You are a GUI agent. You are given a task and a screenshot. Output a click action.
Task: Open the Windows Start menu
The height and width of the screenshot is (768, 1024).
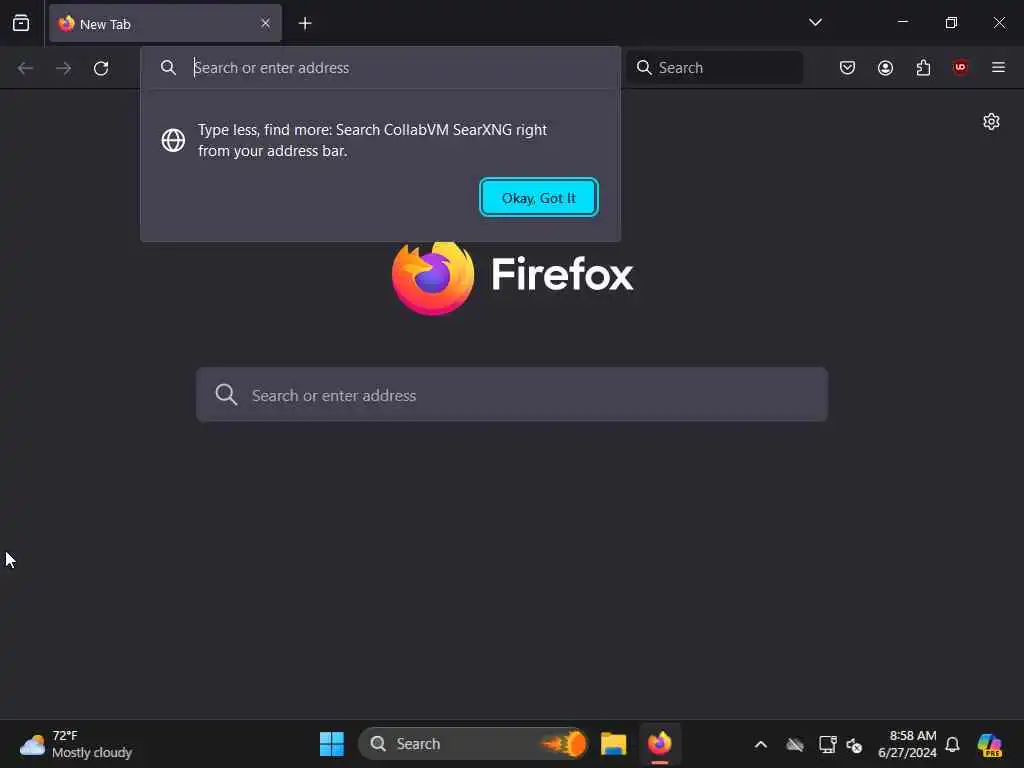point(332,744)
